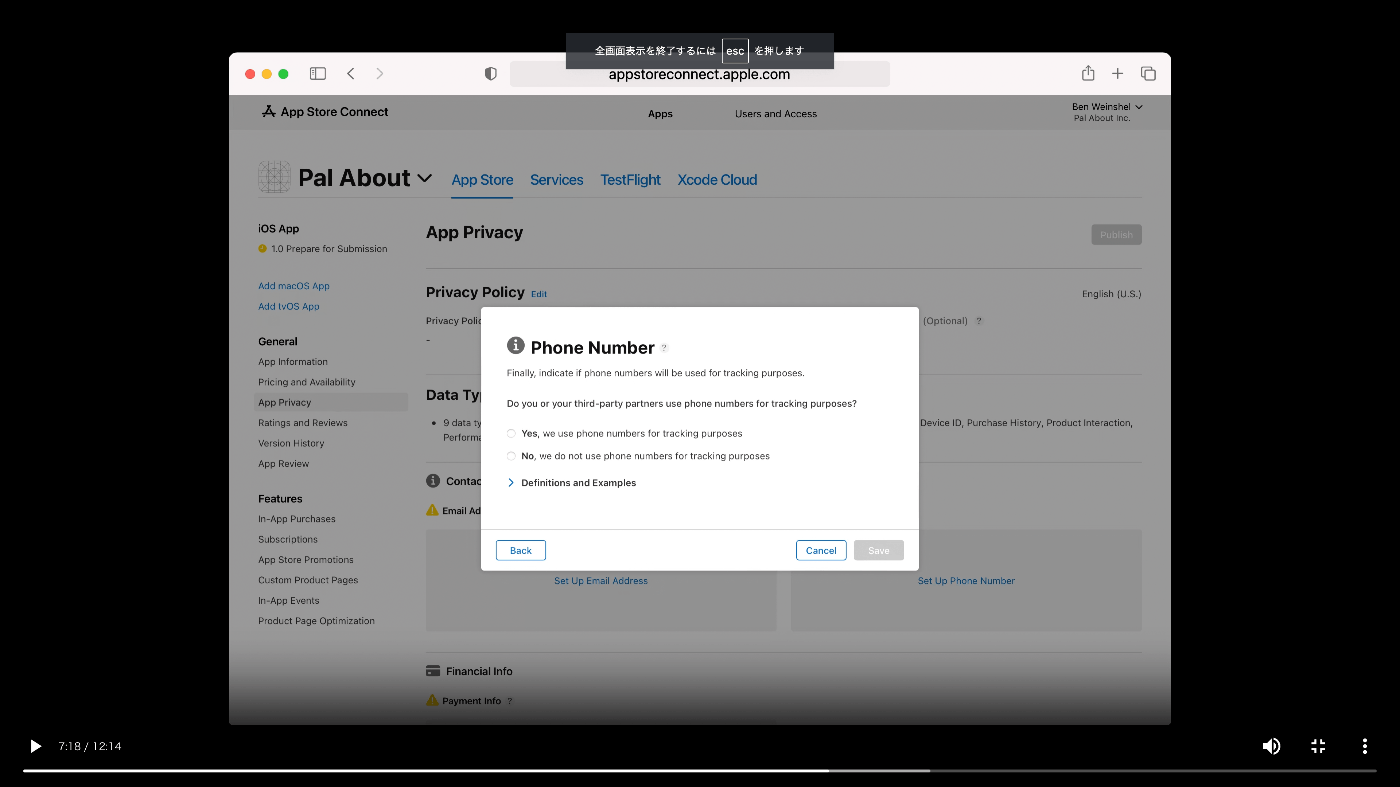Open Product Page Optimization
This screenshot has height=787, width=1400.
316,621
